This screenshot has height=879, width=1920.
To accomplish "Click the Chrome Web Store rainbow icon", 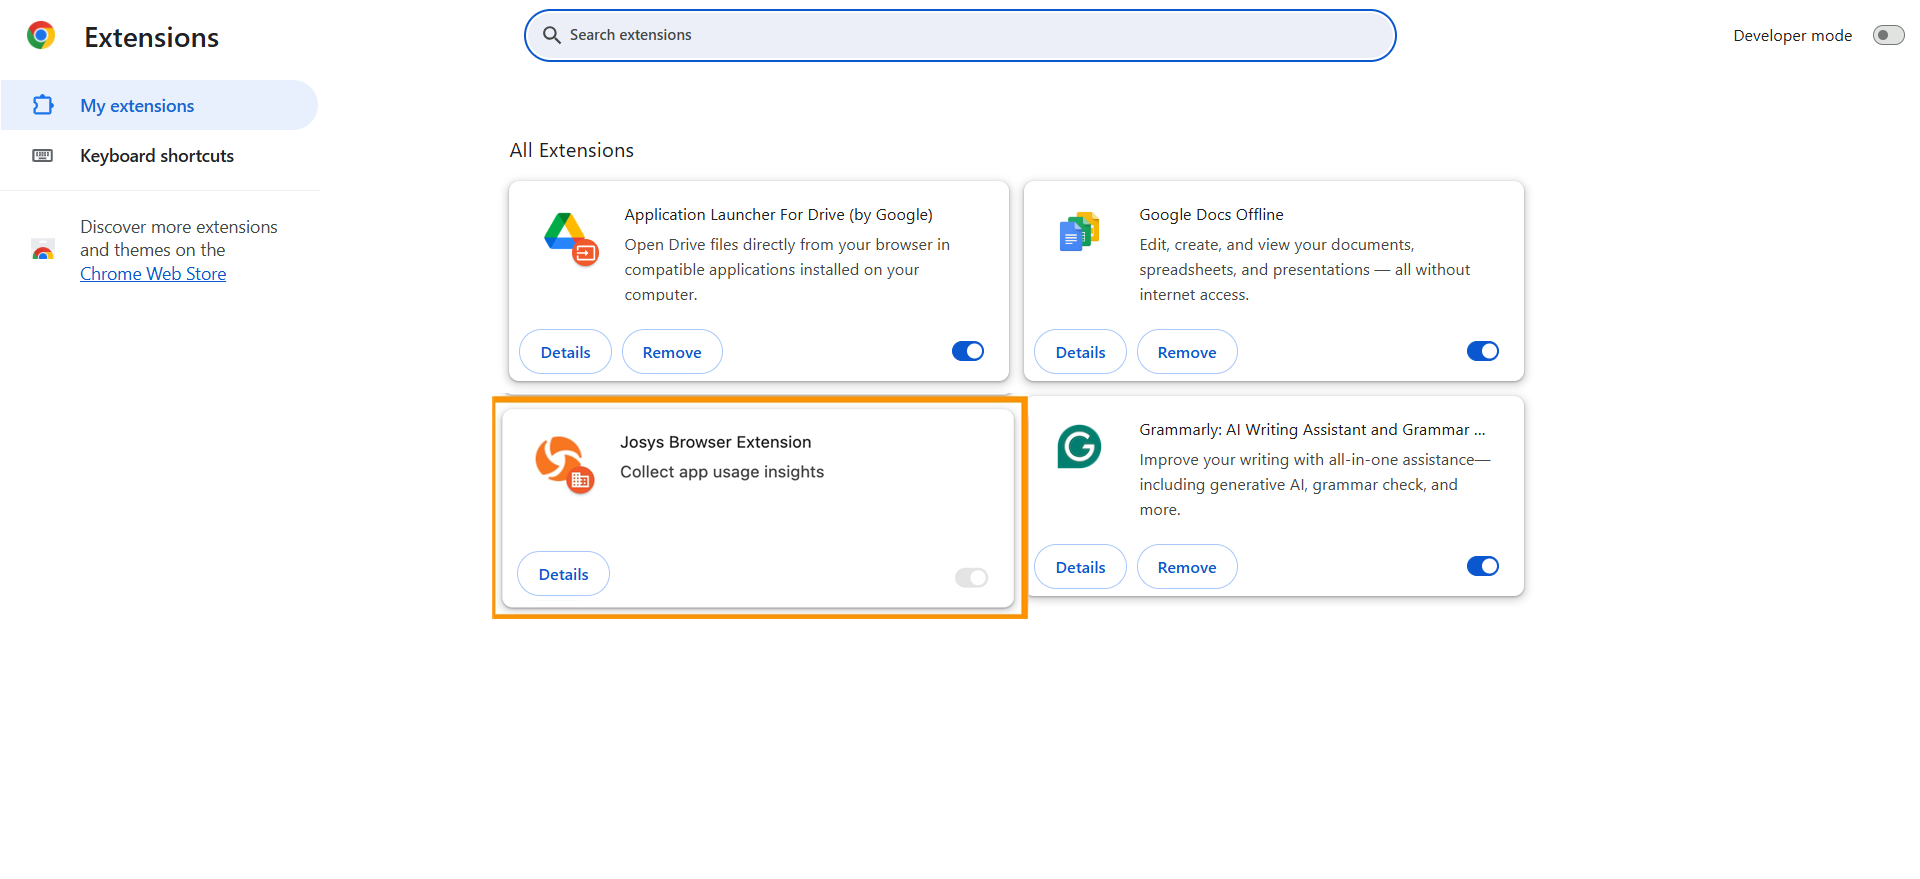I will click(x=43, y=250).
